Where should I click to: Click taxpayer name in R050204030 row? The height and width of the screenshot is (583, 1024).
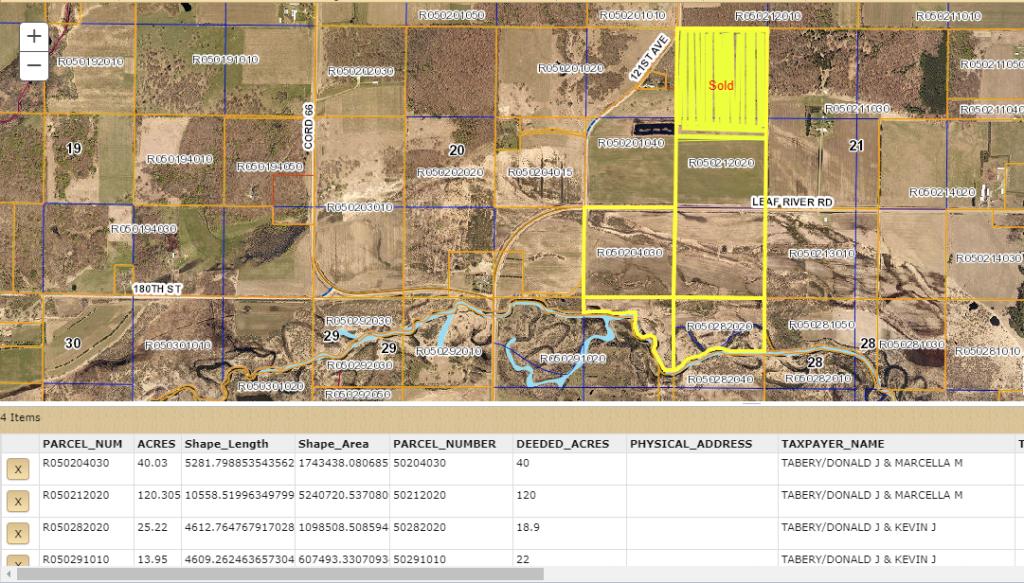(872, 463)
